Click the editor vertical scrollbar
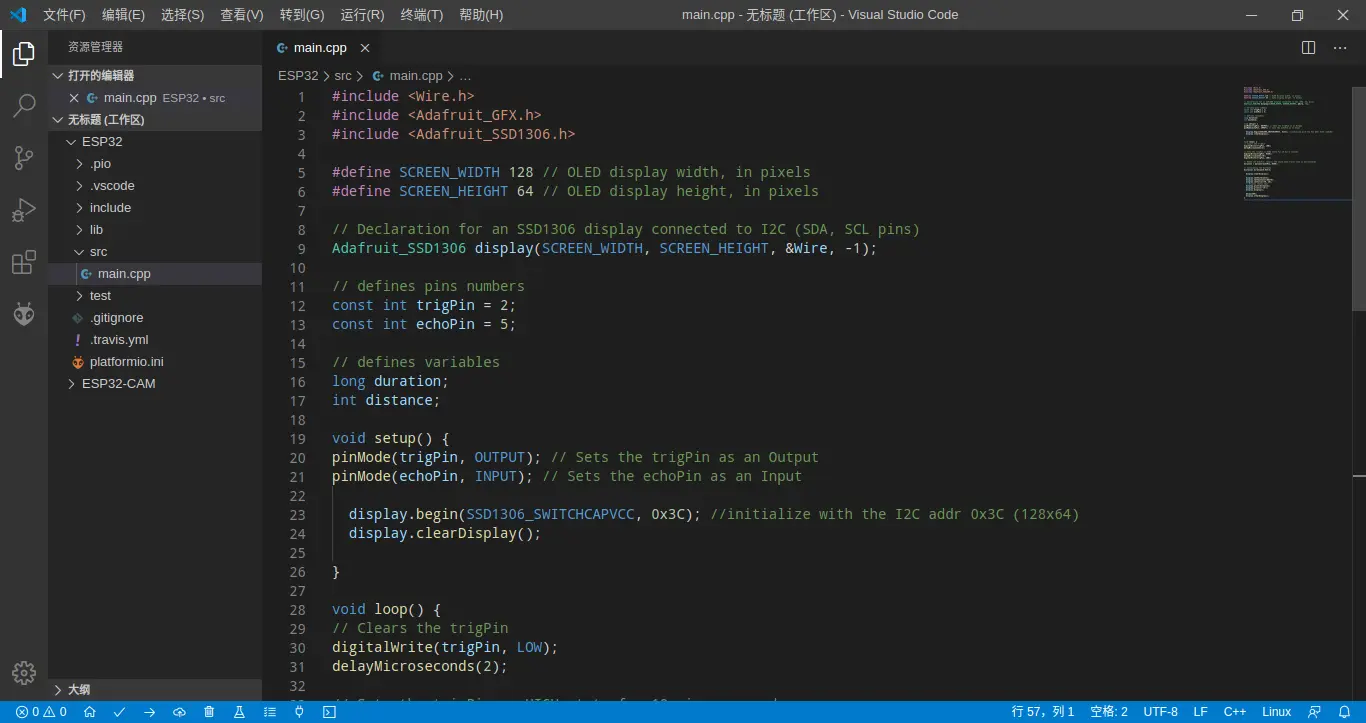Image resolution: width=1366 pixels, height=723 pixels. click(1359, 200)
